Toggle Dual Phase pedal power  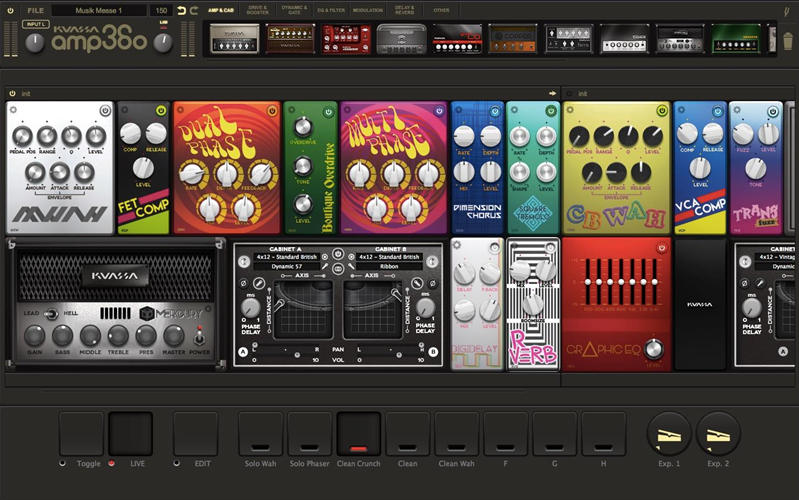272,111
